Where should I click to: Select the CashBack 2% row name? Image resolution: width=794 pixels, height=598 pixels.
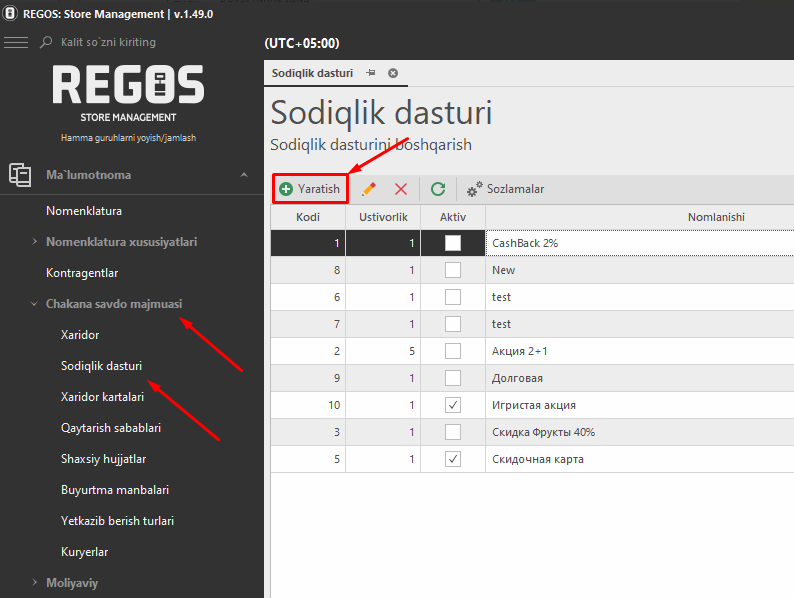pos(525,243)
